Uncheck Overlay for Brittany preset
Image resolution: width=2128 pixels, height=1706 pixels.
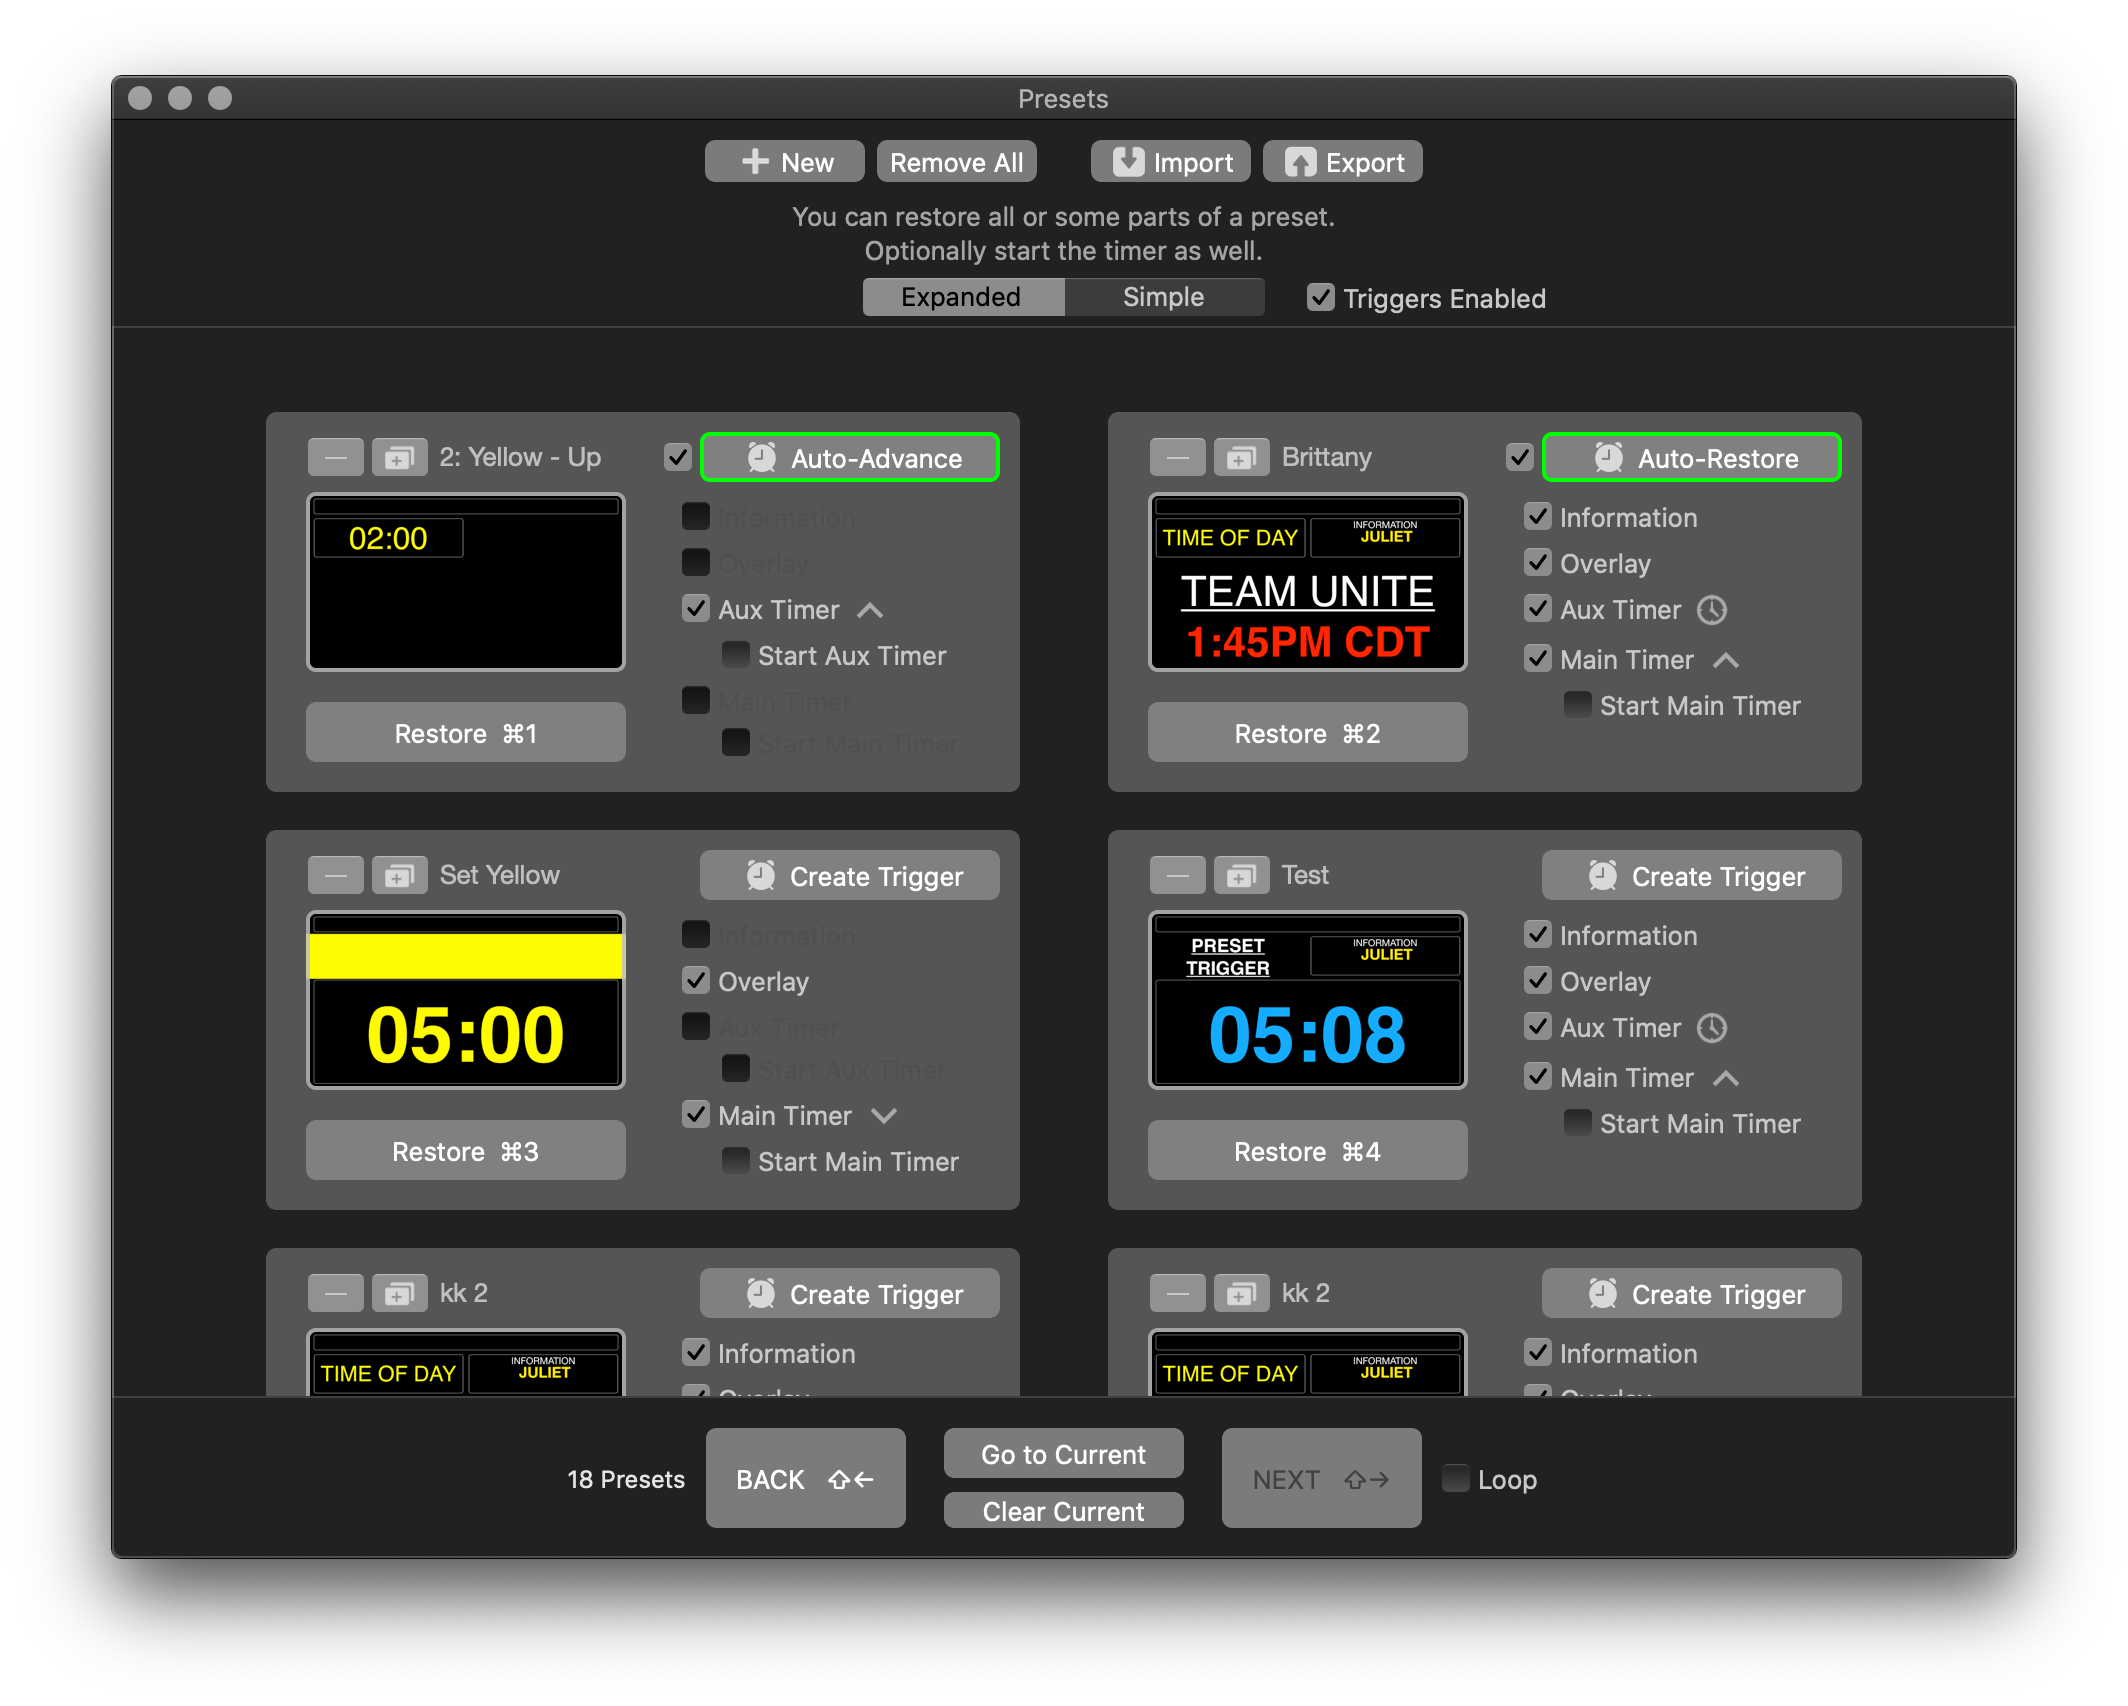click(x=1538, y=563)
